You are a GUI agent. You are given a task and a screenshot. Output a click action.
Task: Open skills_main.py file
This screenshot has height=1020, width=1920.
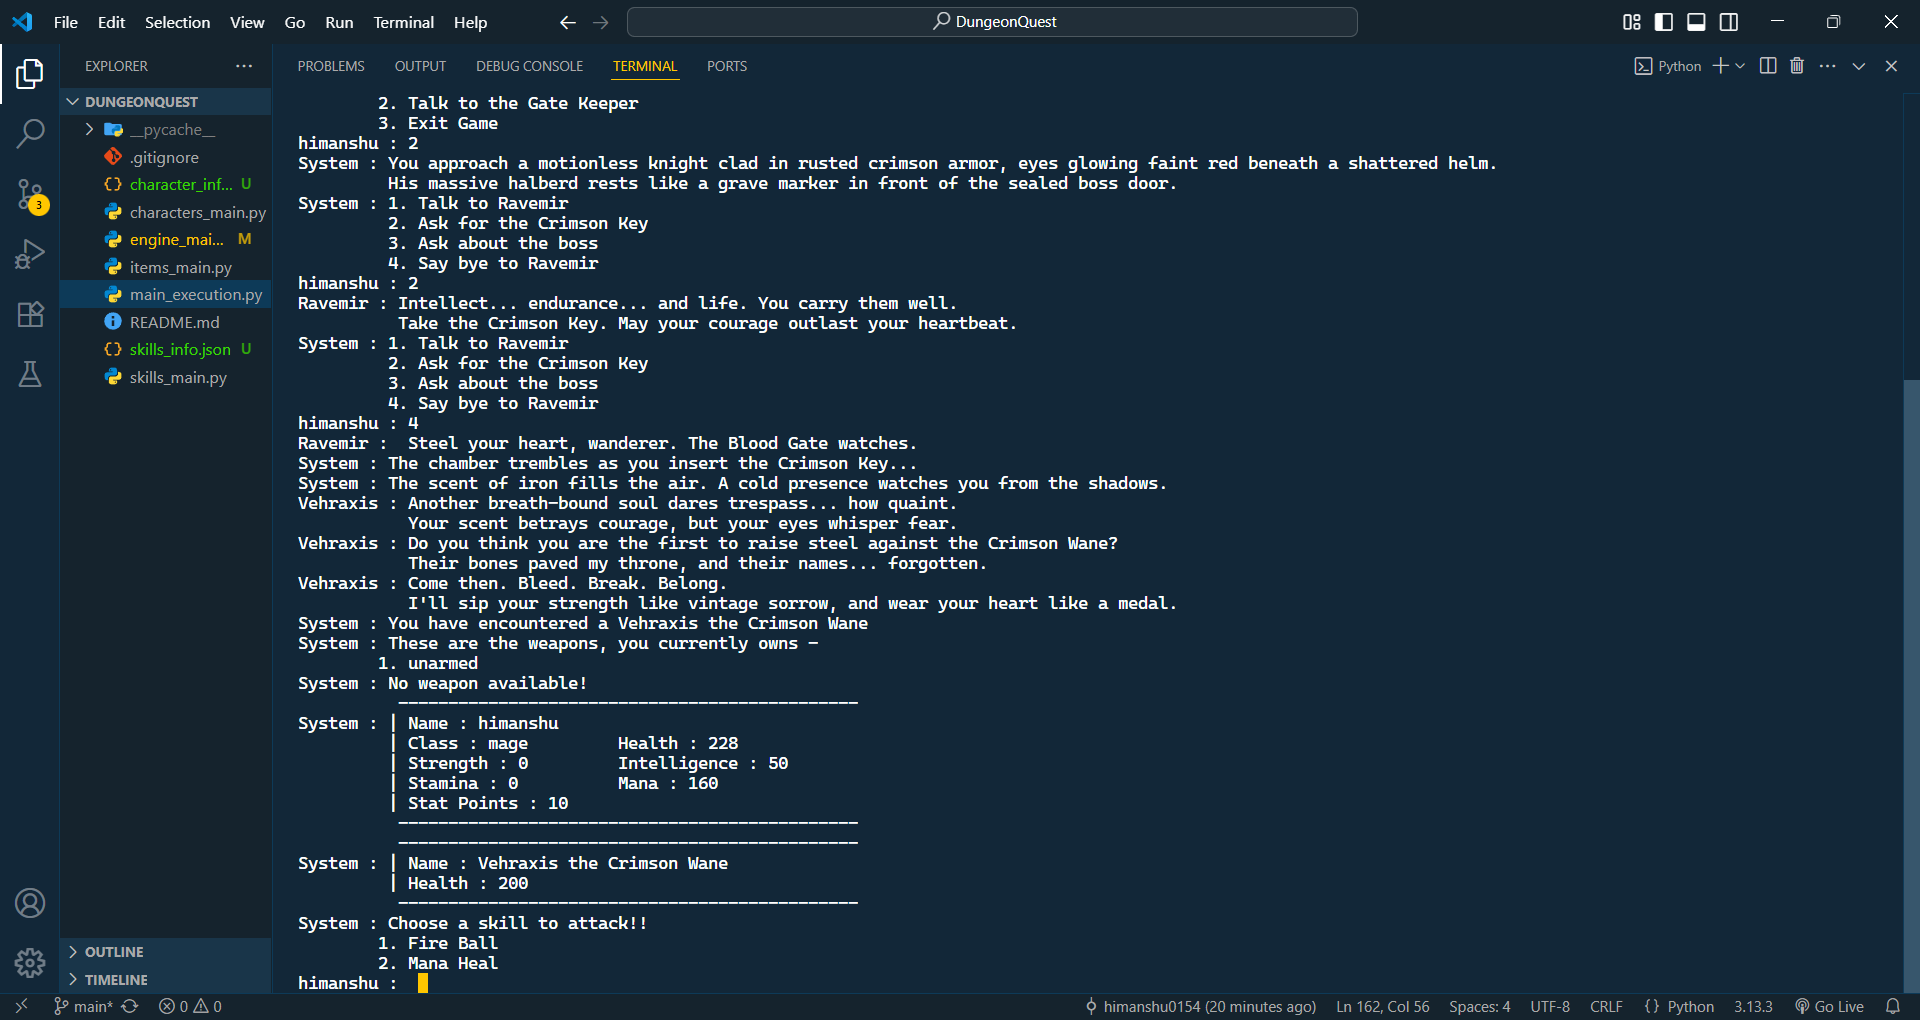click(x=166, y=377)
